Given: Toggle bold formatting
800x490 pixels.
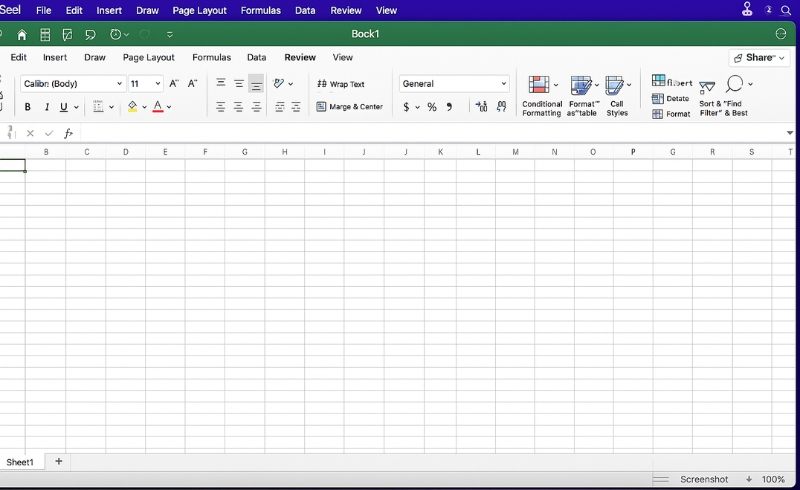Looking at the screenshot, I should [x=28, y=107].
